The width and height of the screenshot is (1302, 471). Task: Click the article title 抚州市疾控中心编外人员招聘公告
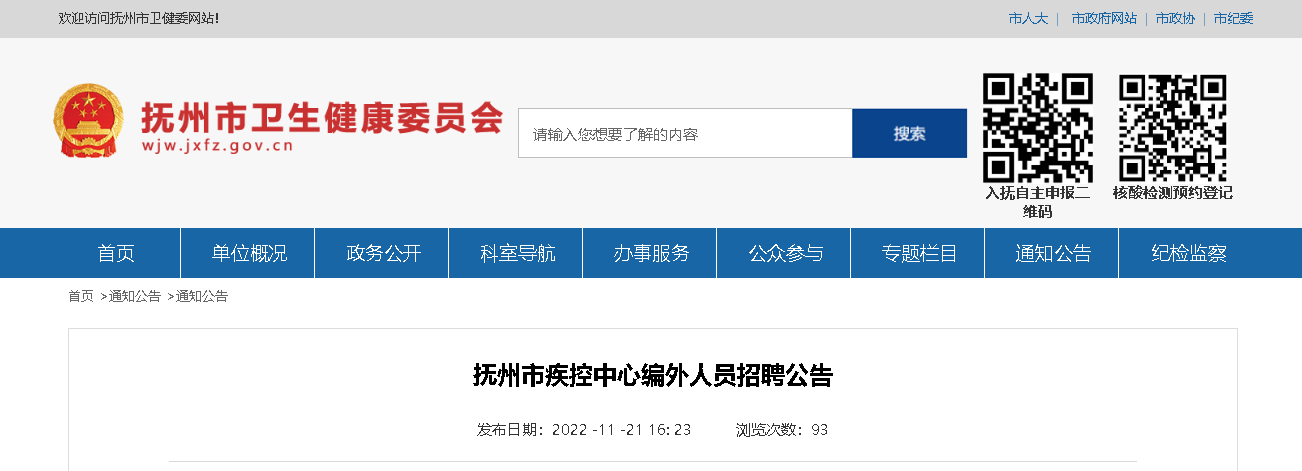pyautogui.click(x=653, y=376)
